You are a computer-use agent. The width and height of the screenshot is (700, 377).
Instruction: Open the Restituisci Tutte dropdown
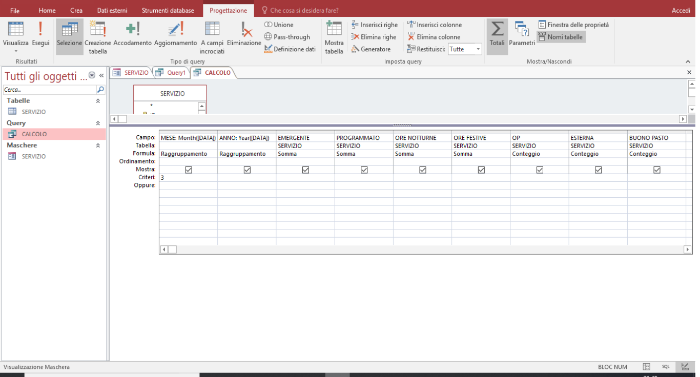pos(478,49)
